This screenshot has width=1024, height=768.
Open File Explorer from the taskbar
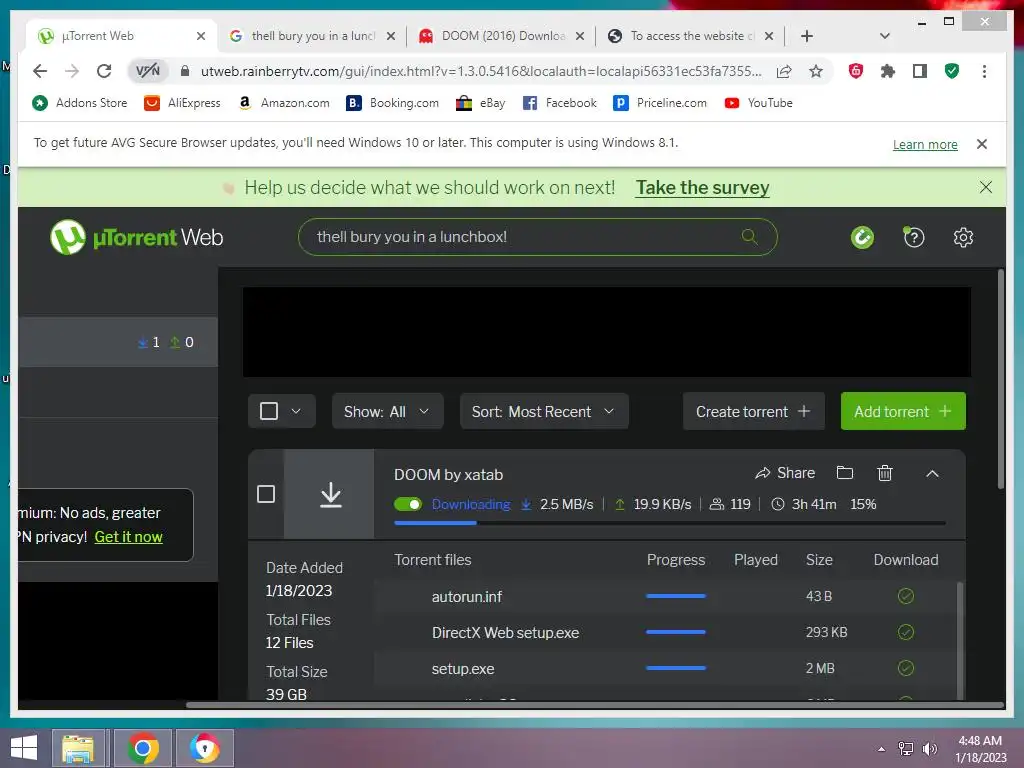[x=78, y=748]
